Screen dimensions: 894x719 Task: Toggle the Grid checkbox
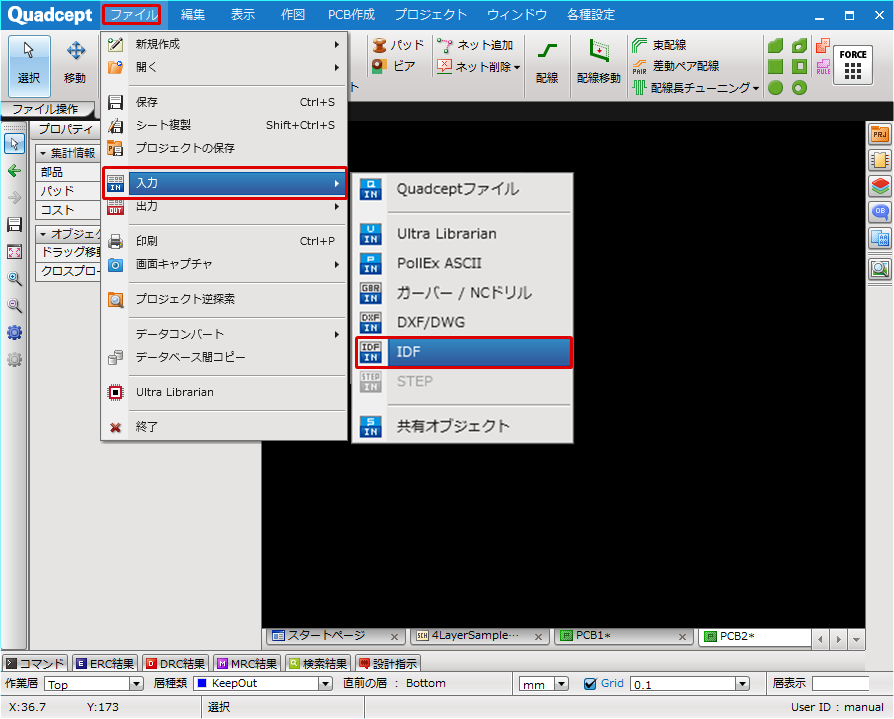(x=590, y=684)
